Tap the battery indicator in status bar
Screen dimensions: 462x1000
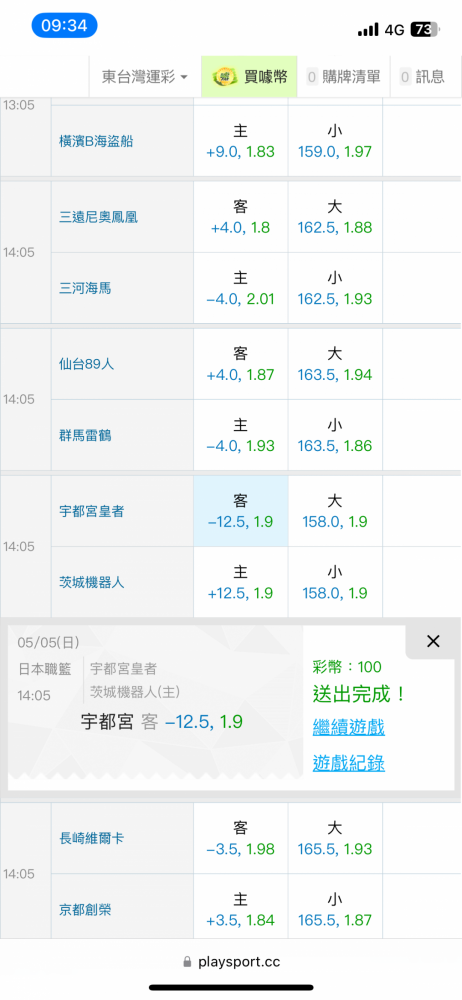pos(426,29)
